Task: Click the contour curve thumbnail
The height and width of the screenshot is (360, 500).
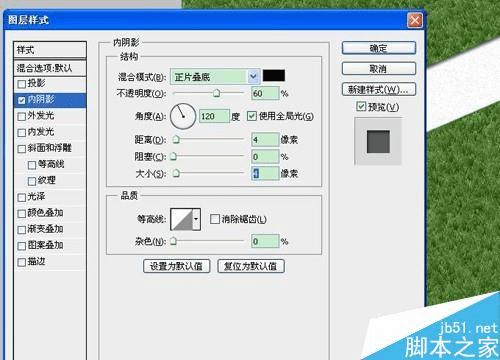Action: coord(182,219)
